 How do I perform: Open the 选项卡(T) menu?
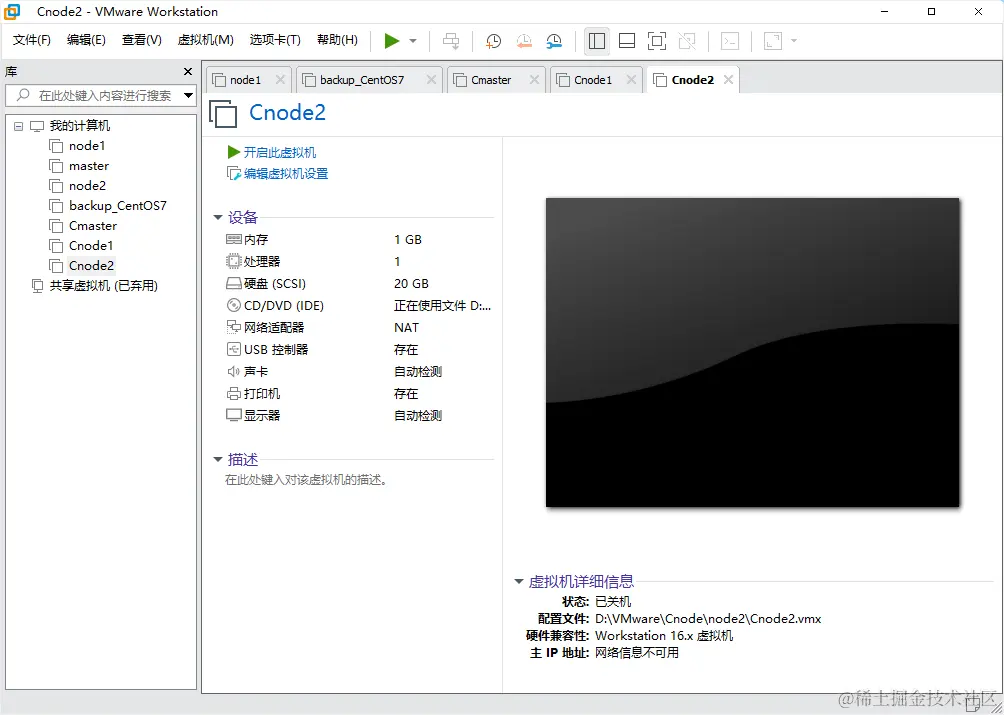(x=275, y=40)
